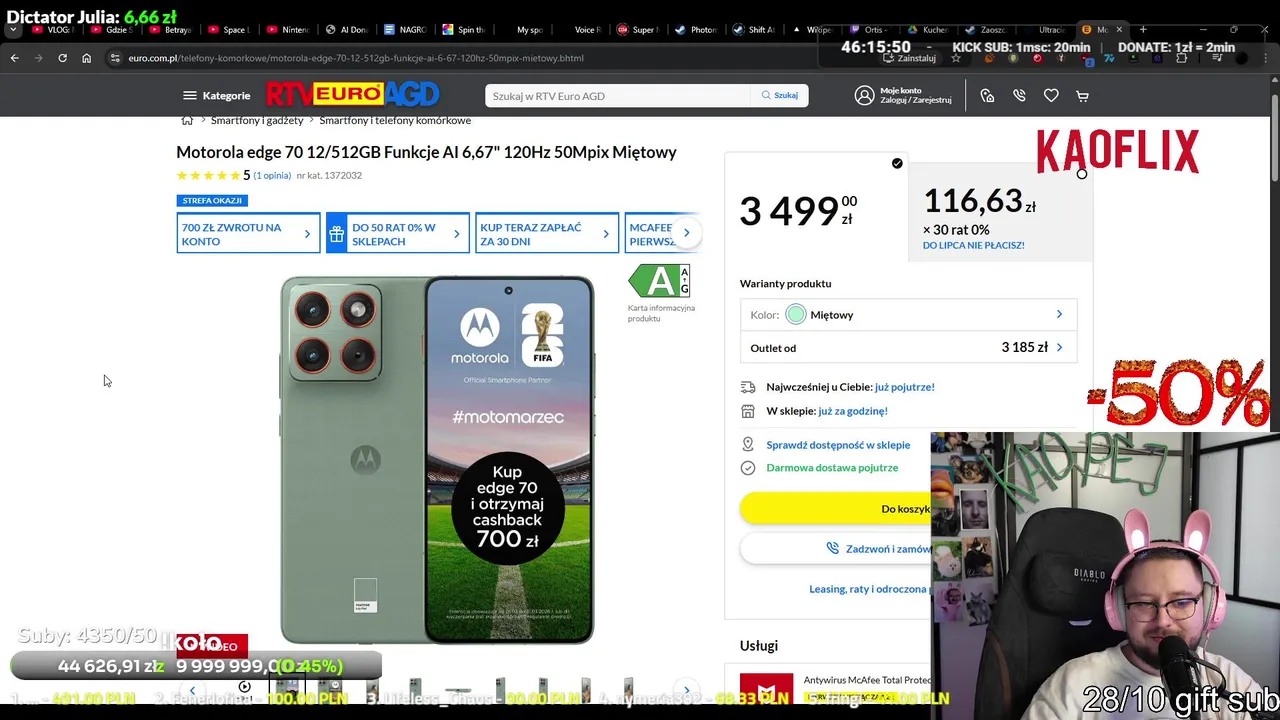This screenshot has width=1280, height=720.
Task: Open Karta informacyjna produktu link
Action: point(661,313)
